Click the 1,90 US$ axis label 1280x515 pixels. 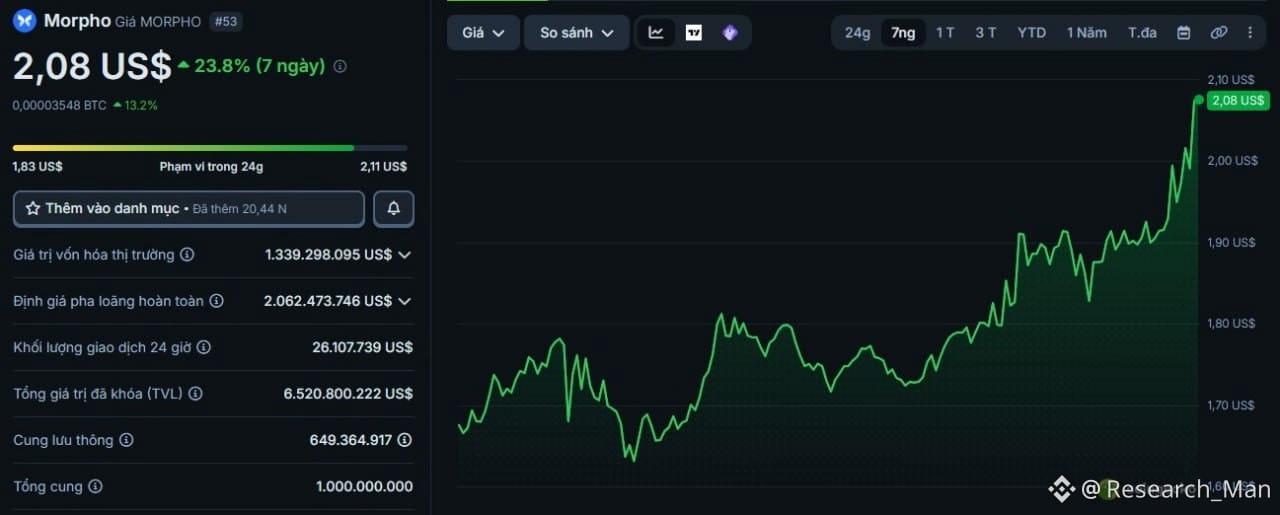click(x=1230, y=242)
